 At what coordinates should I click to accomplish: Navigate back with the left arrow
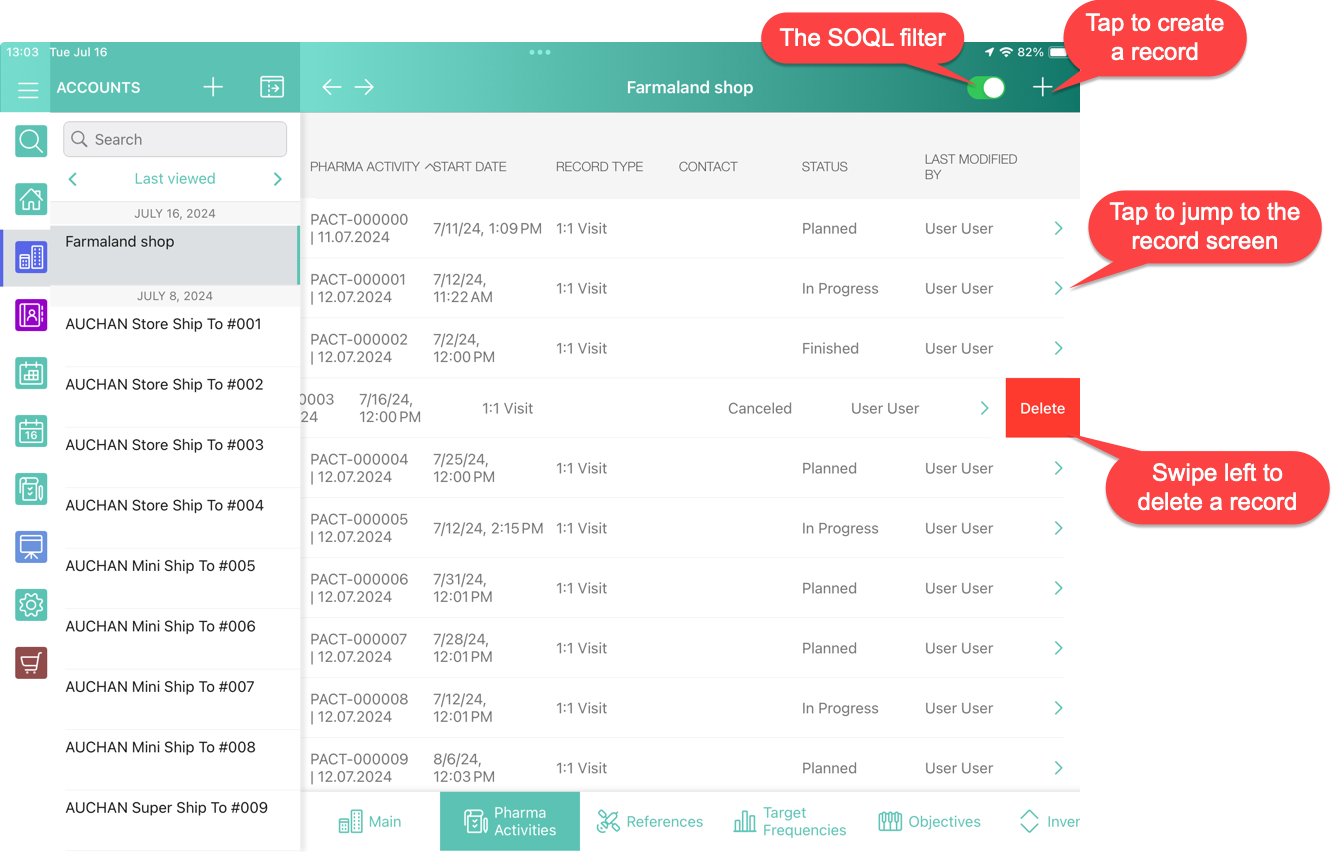click(x=332, y=88)
